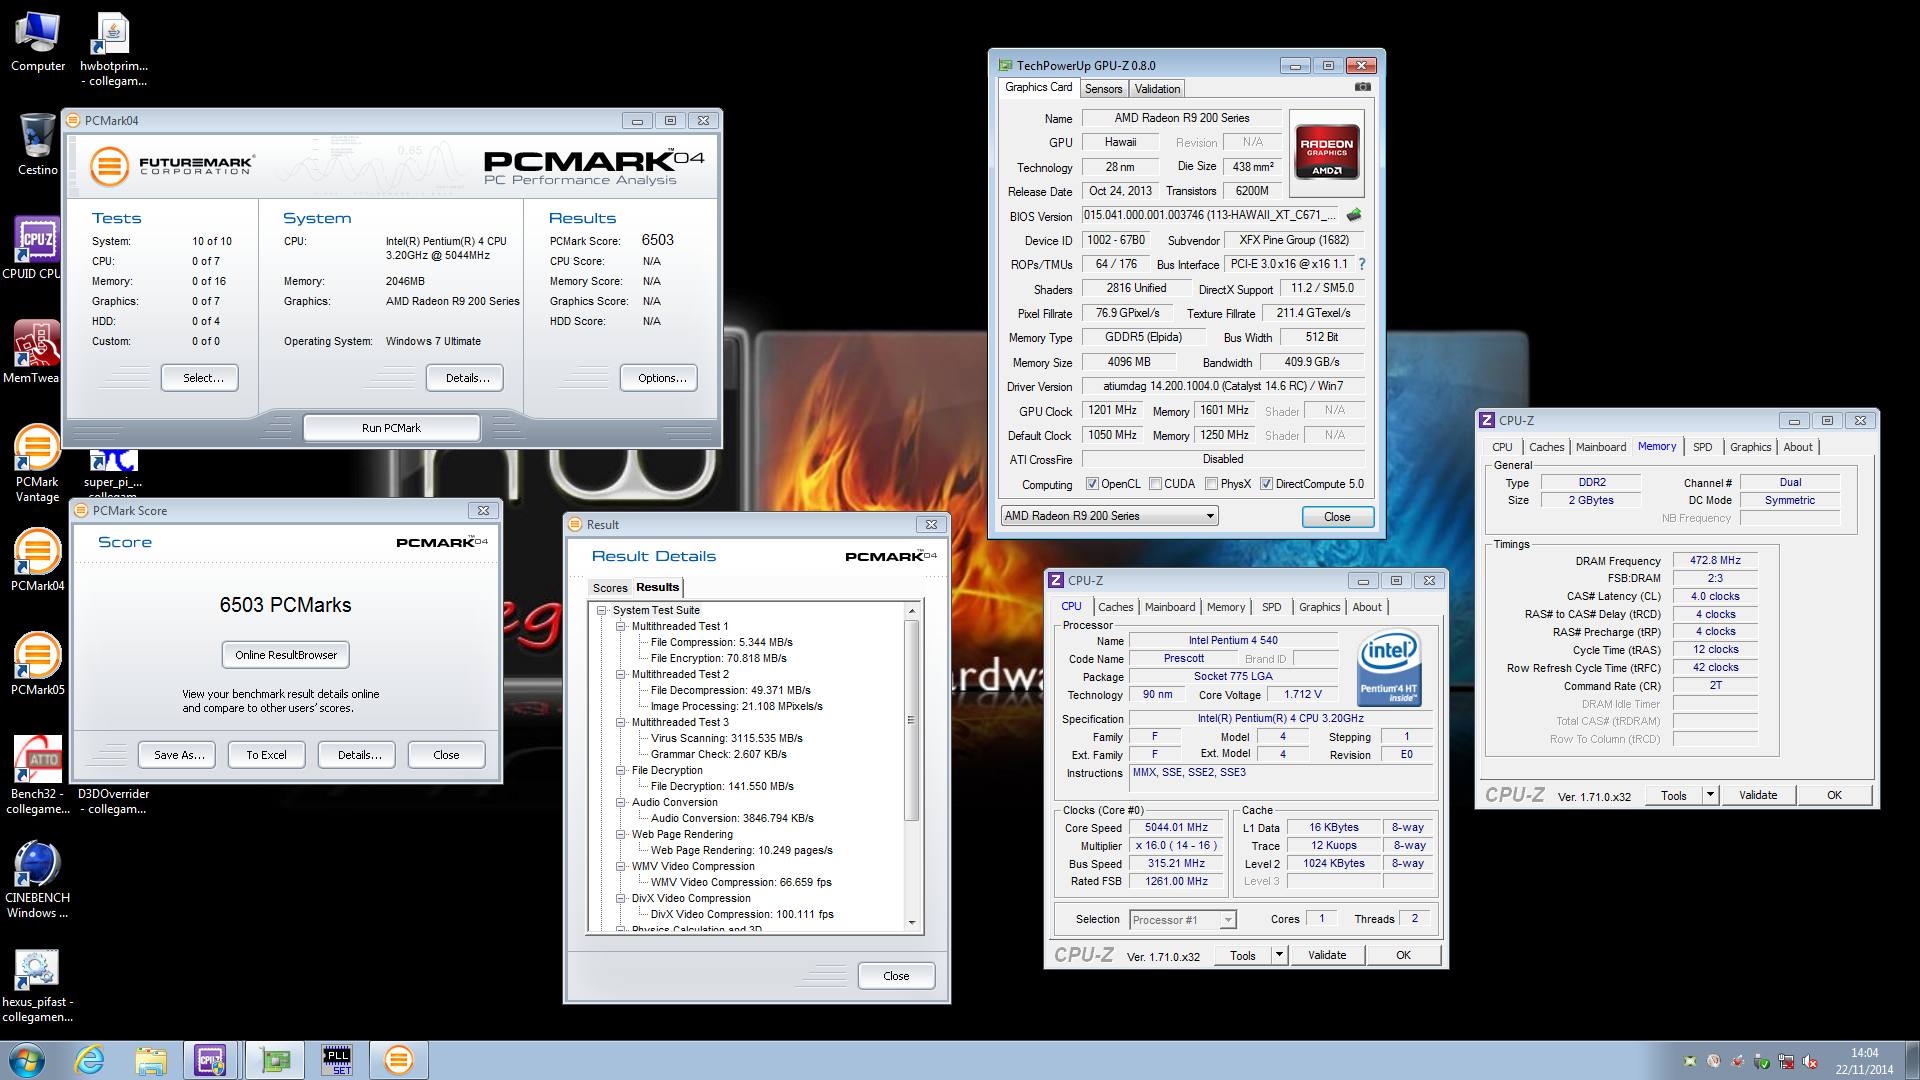Screen dimensions: 1920x1080
Task: Open Caches tab in CPU-Z CPU window
Action: click(x=1116, y=607)
